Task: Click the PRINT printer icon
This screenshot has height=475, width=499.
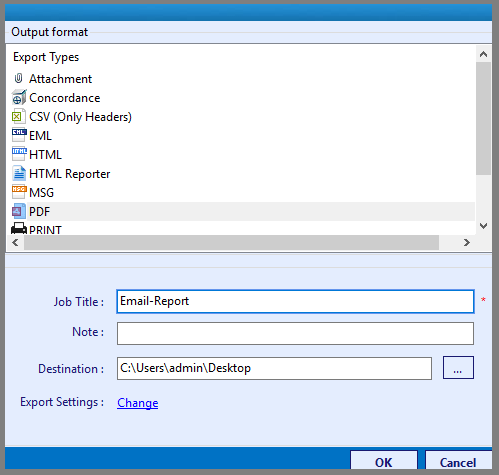Action: coord(19,229)
